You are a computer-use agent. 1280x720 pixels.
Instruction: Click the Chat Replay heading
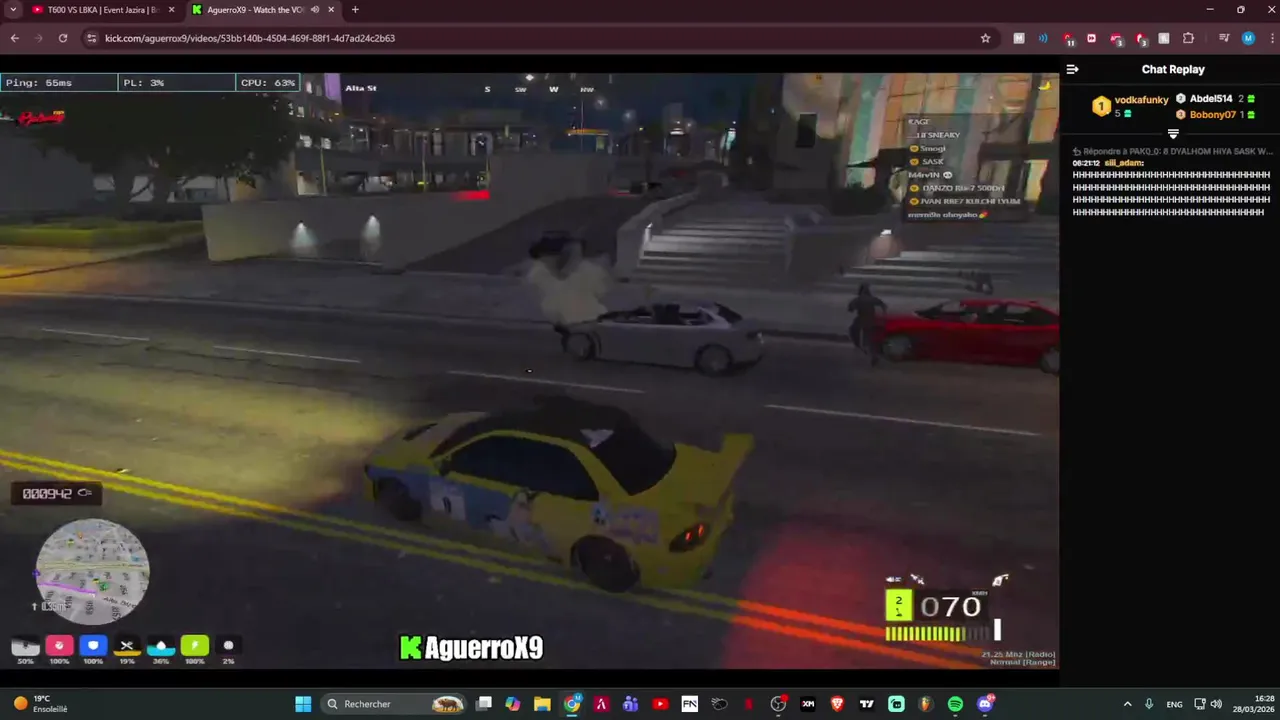[1173, 69]
